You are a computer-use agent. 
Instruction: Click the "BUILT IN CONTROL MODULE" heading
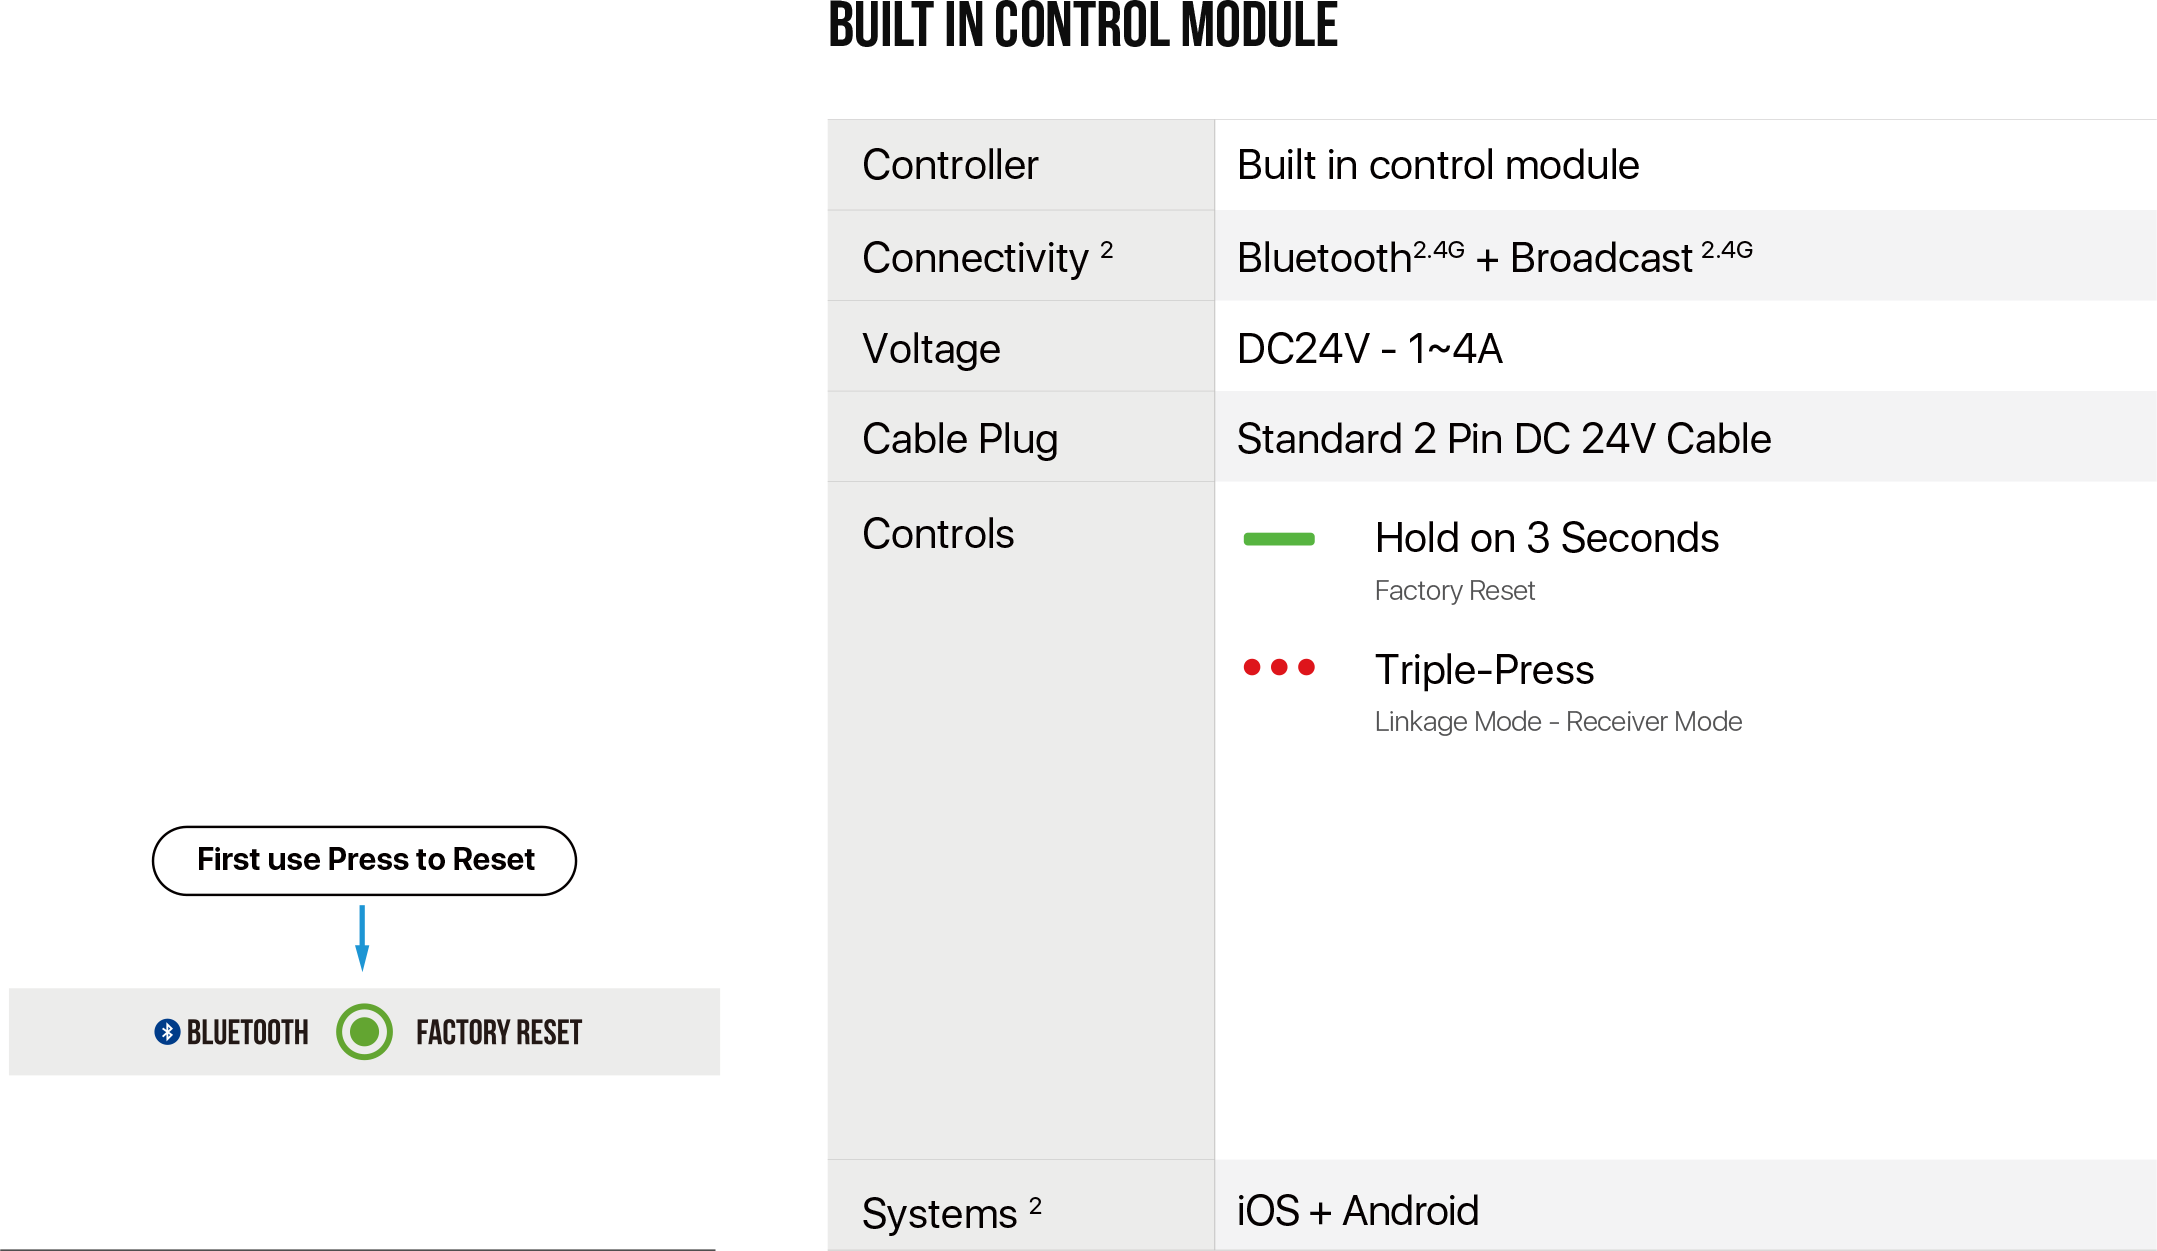click(1082, 27)
